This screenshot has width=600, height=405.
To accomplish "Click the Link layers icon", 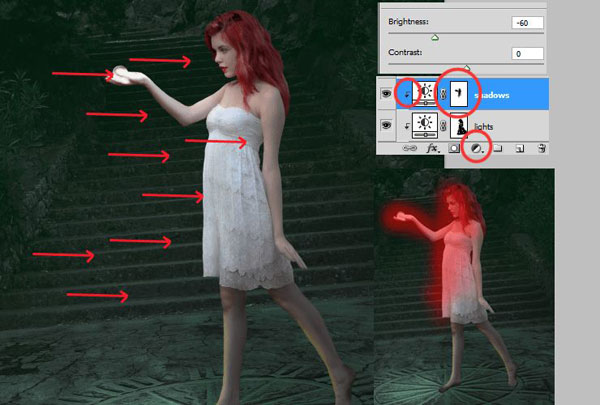I will [410, 148].
